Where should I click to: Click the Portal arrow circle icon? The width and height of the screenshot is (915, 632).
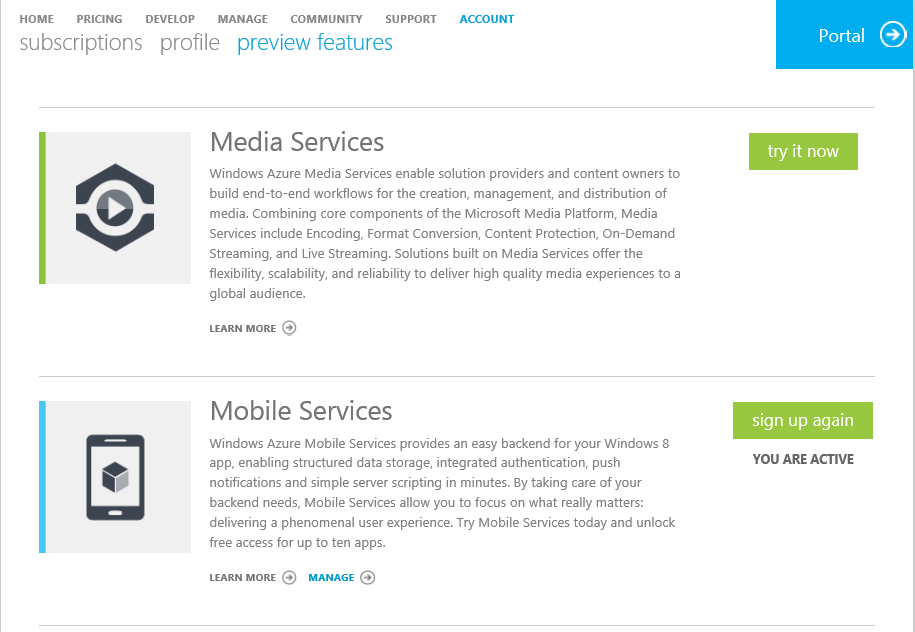(x=893, y=35)
